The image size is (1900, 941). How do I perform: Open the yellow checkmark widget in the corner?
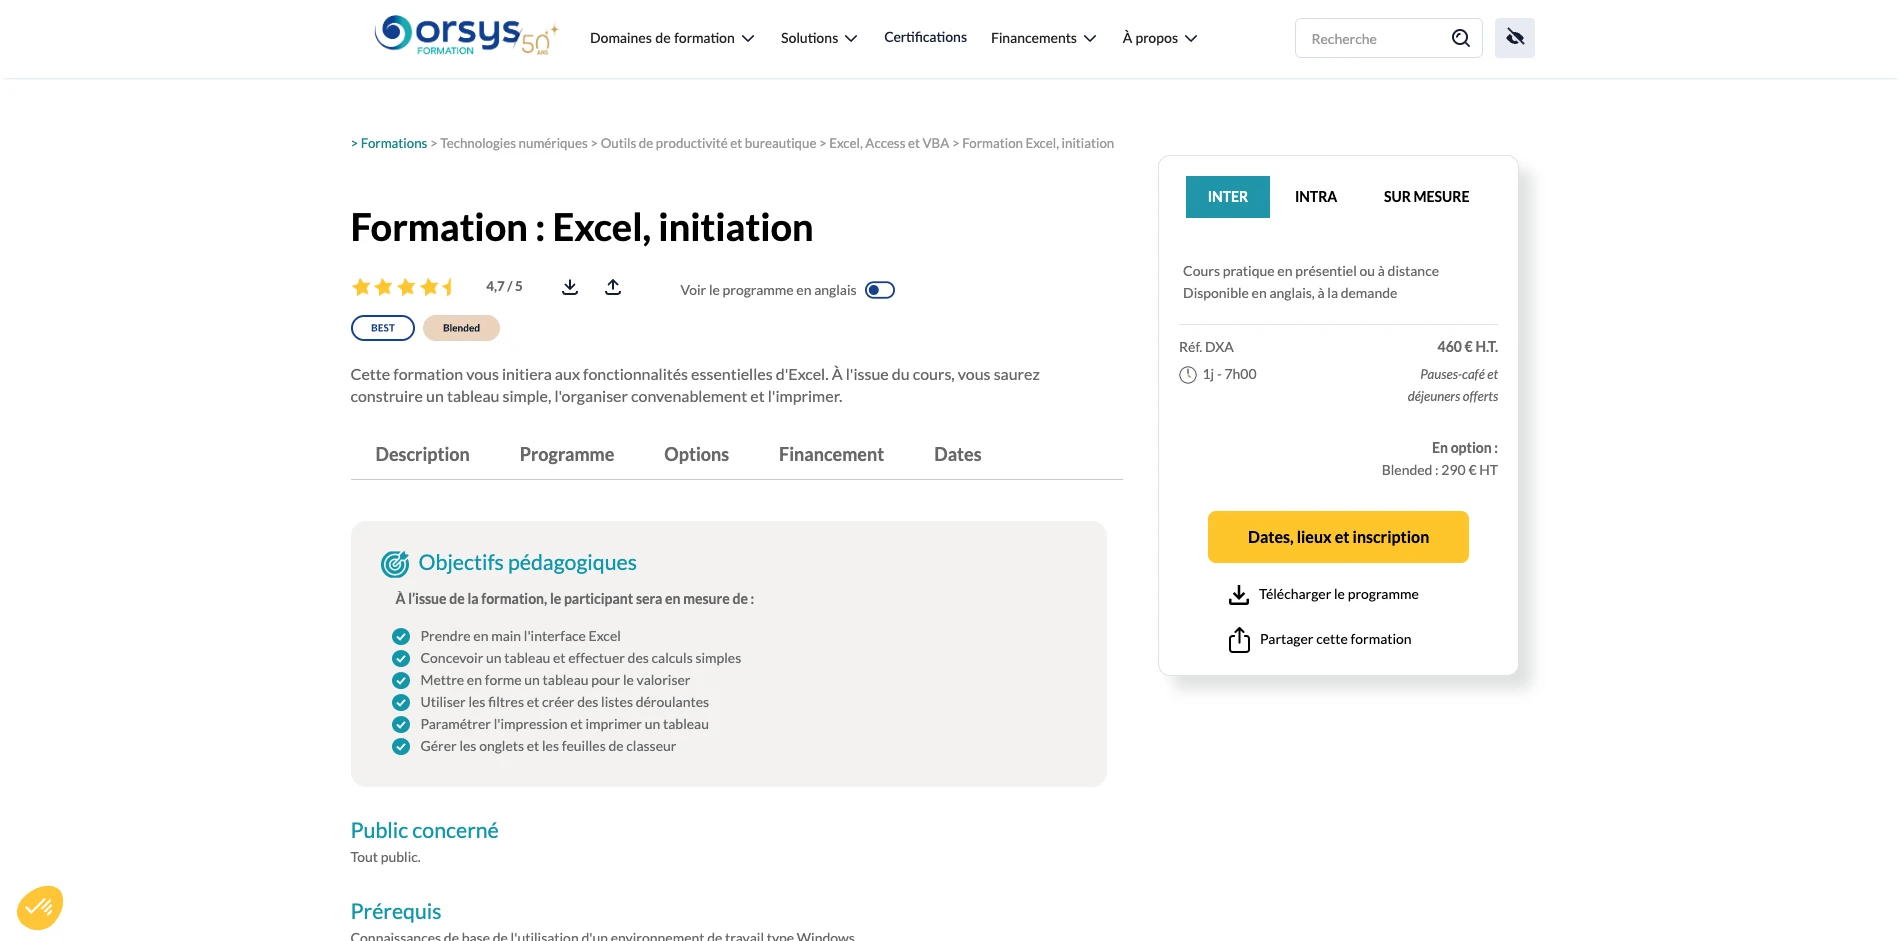click(x=40, y=908)
